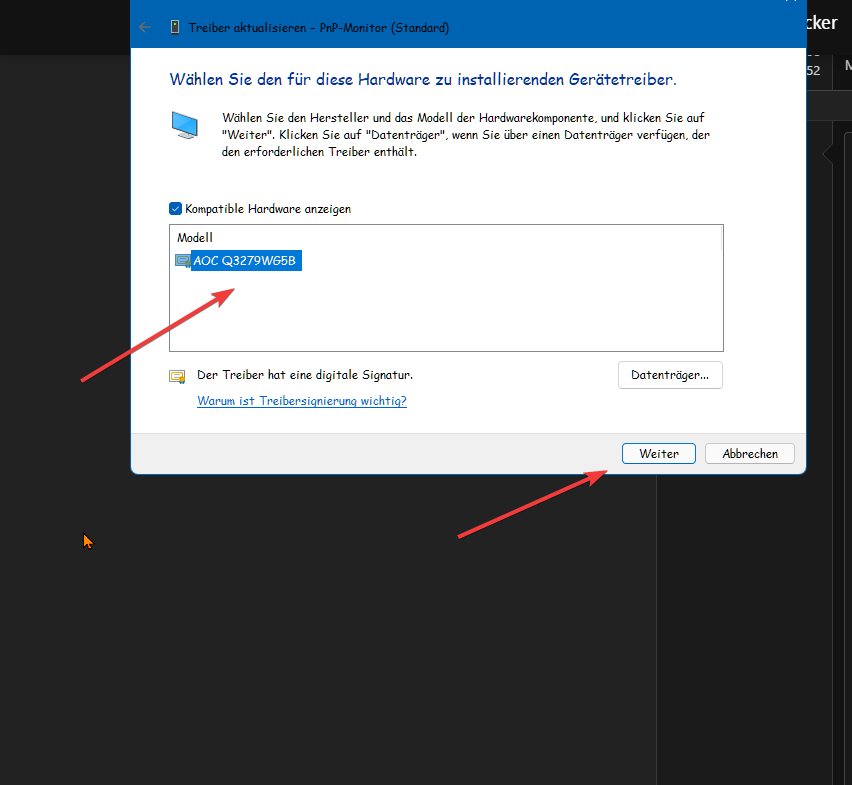Click the heading about Gerätetreiber installation
This screenshot has width=852, height=785.
(x=423, y=79)
